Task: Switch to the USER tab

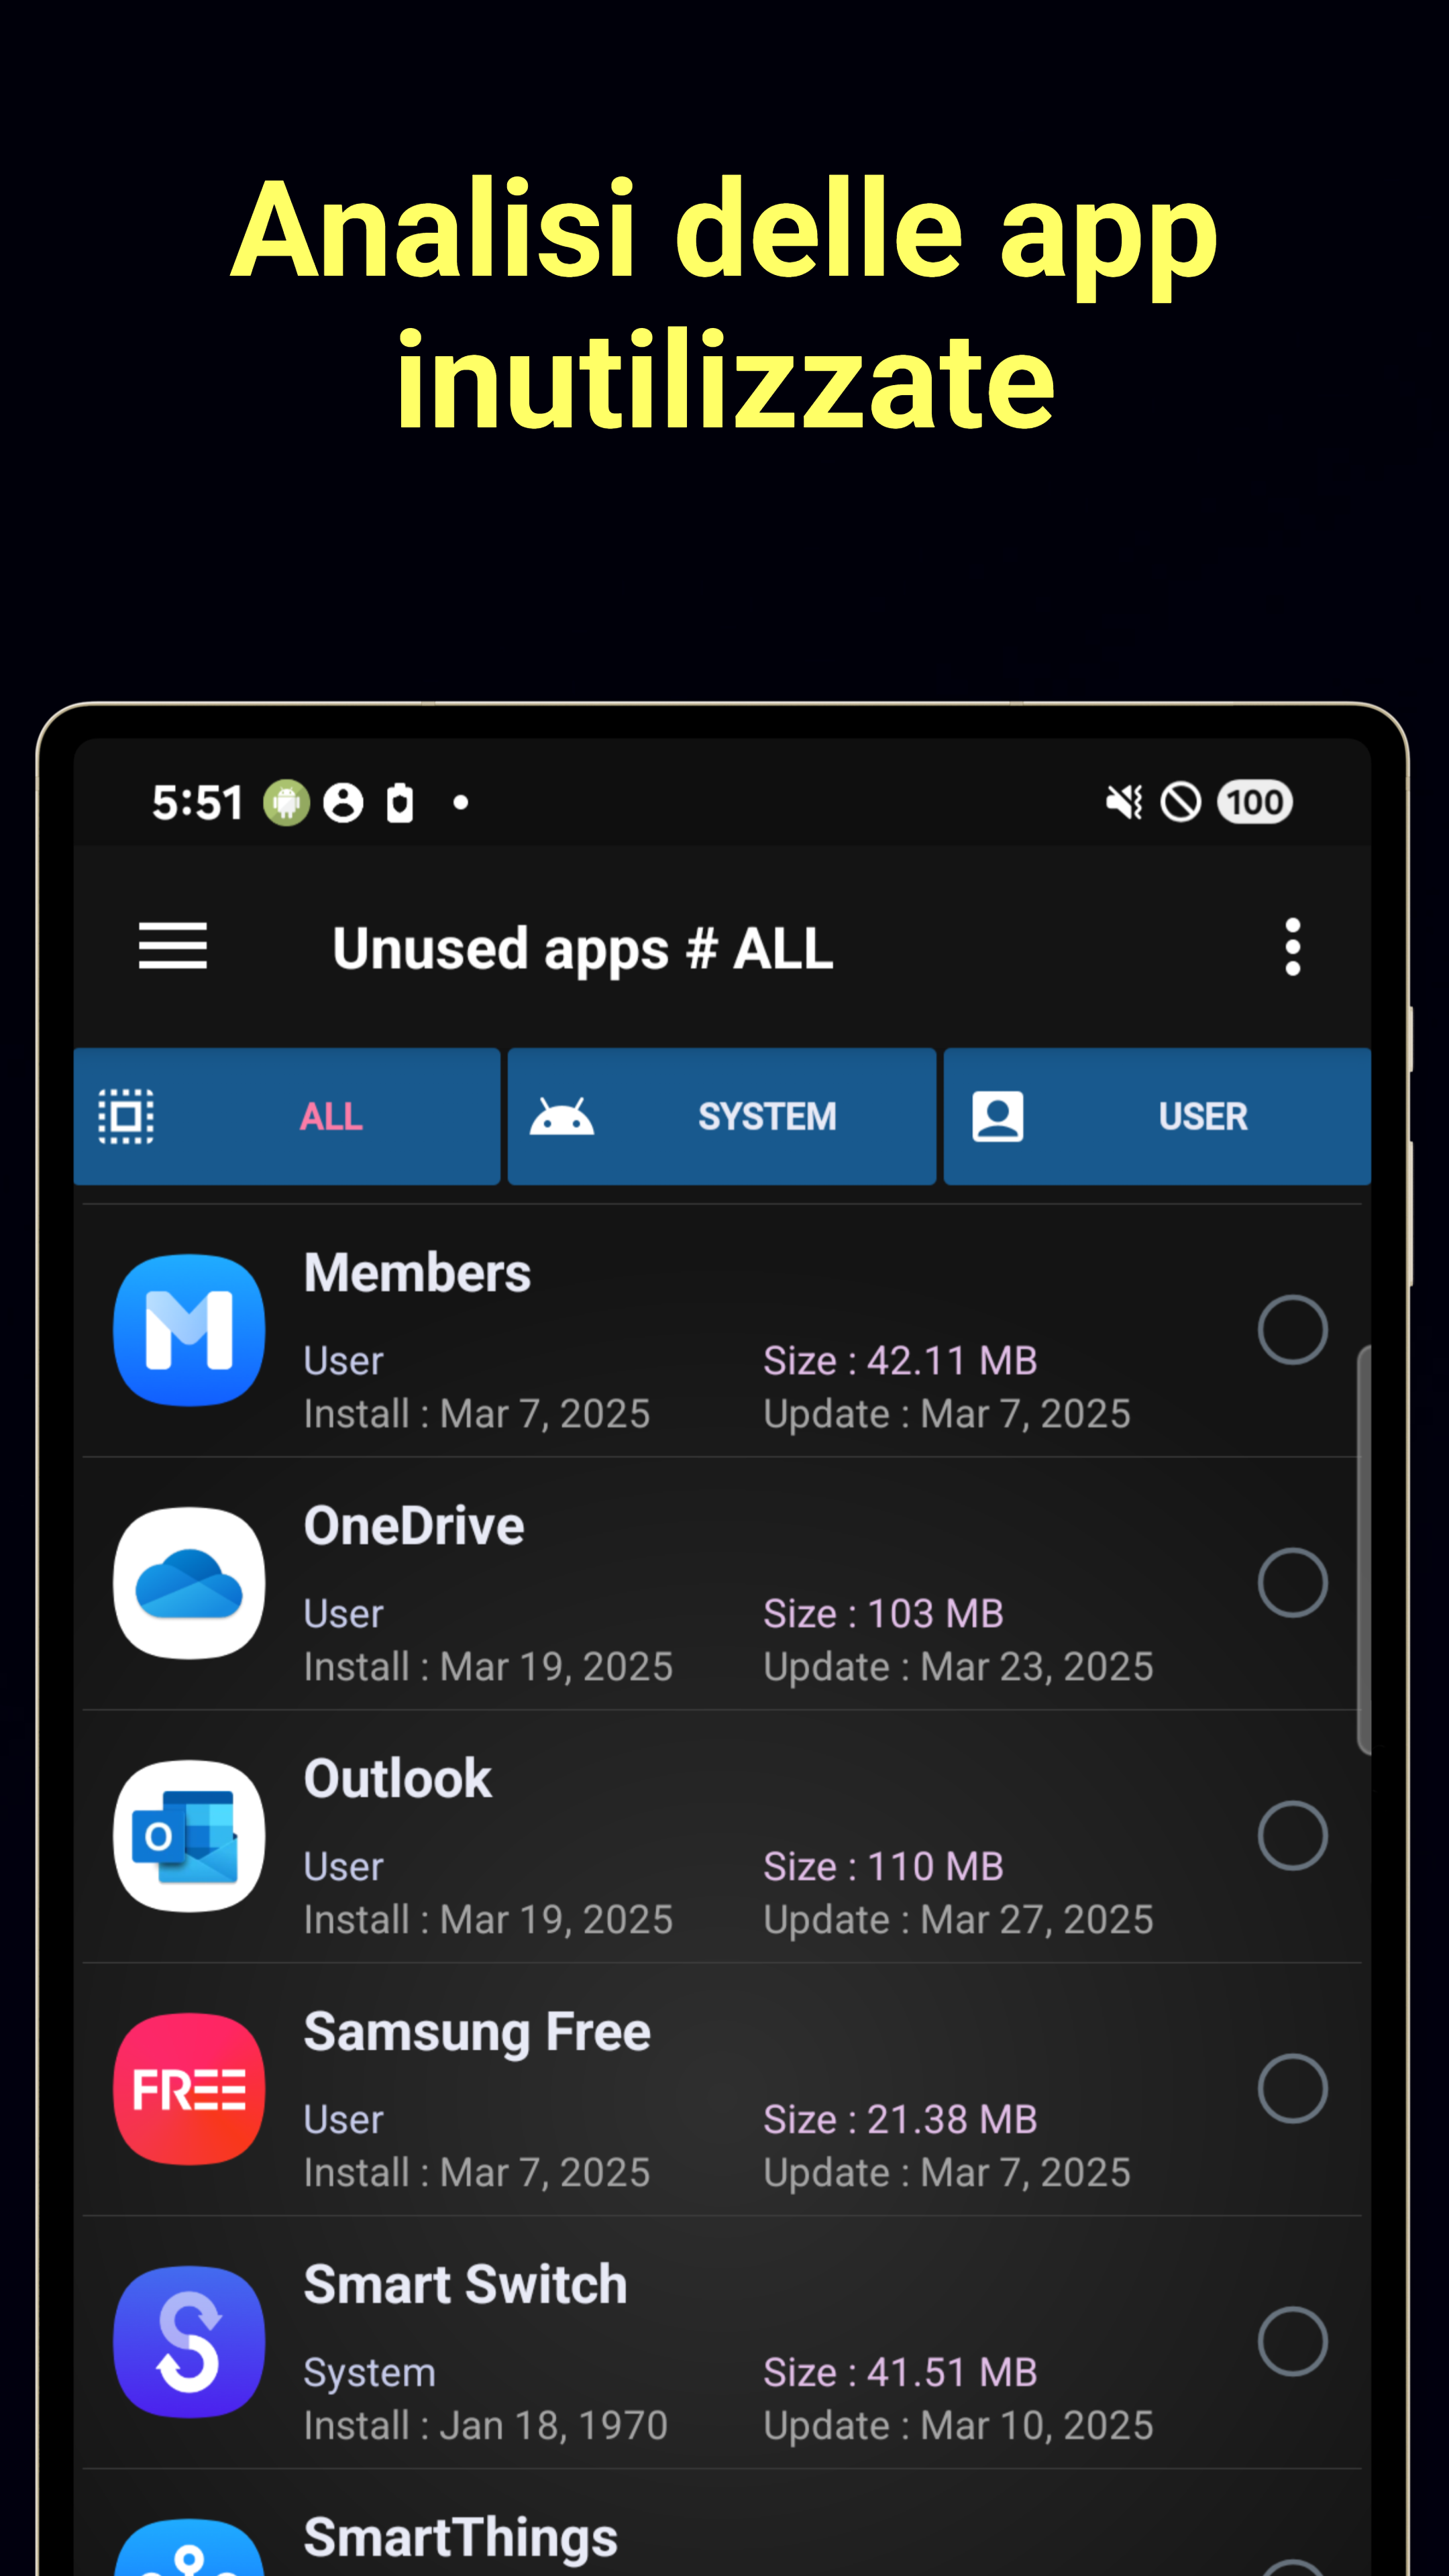Action: pos(1157,1116)
